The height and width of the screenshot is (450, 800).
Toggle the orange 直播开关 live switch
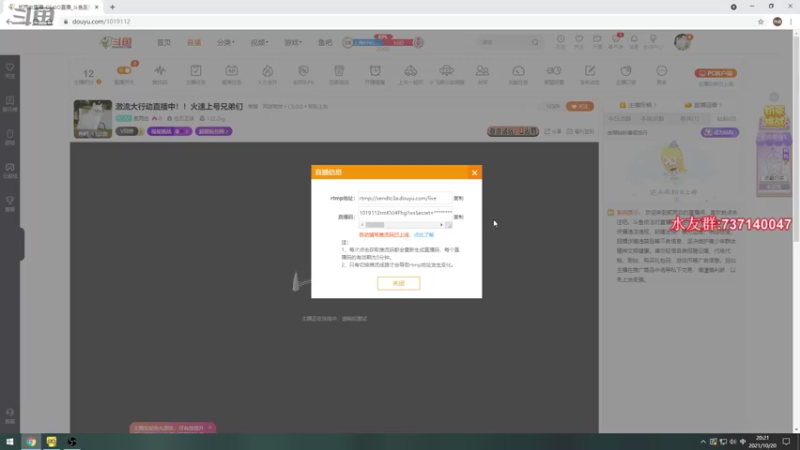point(124,71)
